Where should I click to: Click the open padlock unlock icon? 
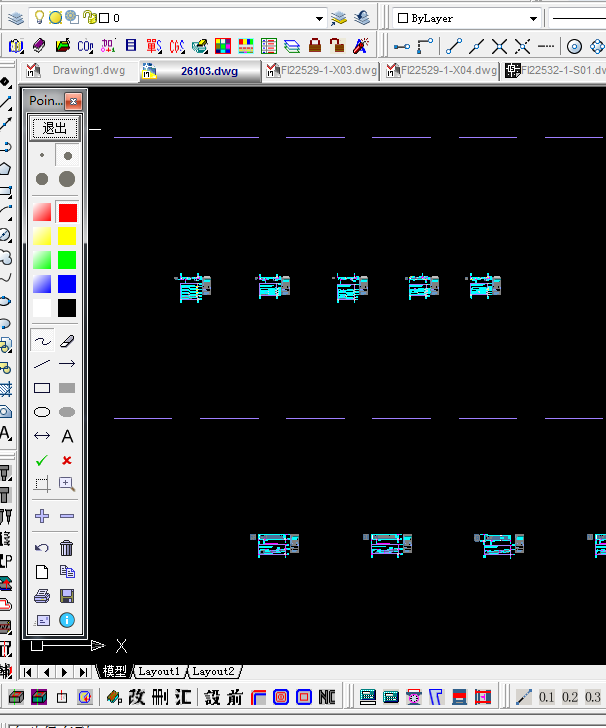(x=337, y=46)
